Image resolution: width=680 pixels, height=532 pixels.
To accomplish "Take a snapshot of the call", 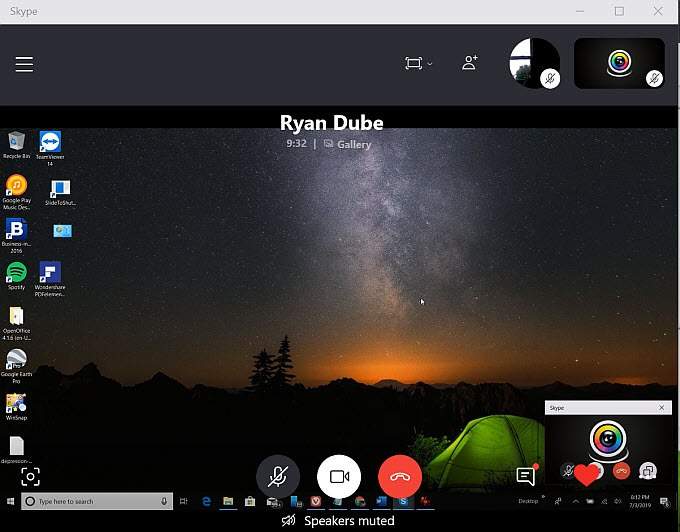I will [x=30, y=477].
